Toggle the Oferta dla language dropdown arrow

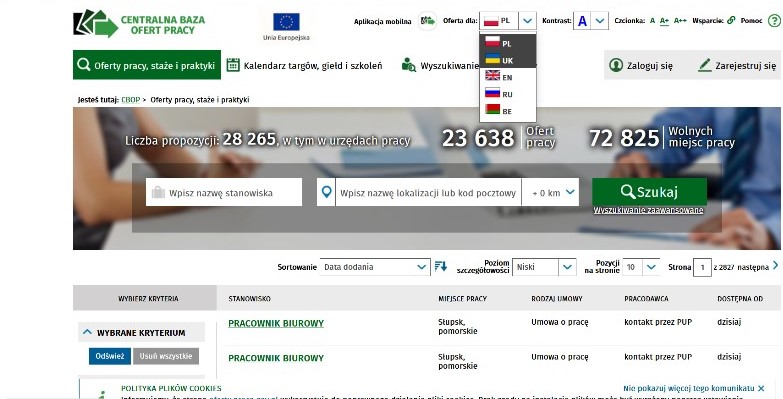tap(527, 21)
